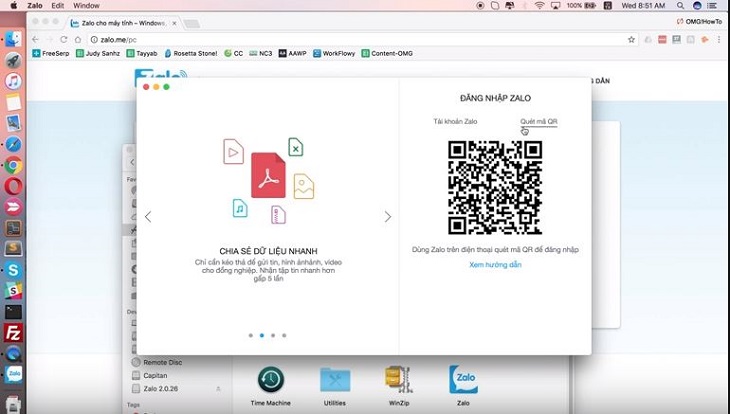
Task: Launch iTunes from the Dock
Action: [13, 81]
